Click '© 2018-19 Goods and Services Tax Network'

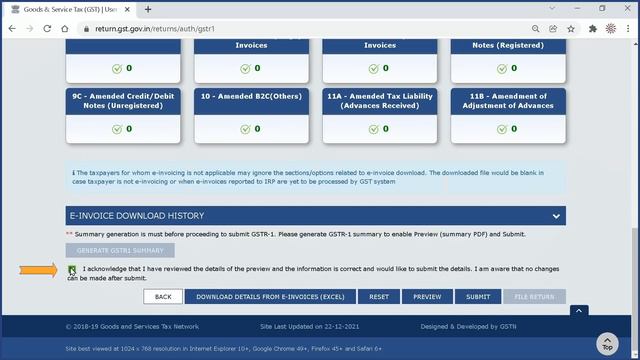132,327
